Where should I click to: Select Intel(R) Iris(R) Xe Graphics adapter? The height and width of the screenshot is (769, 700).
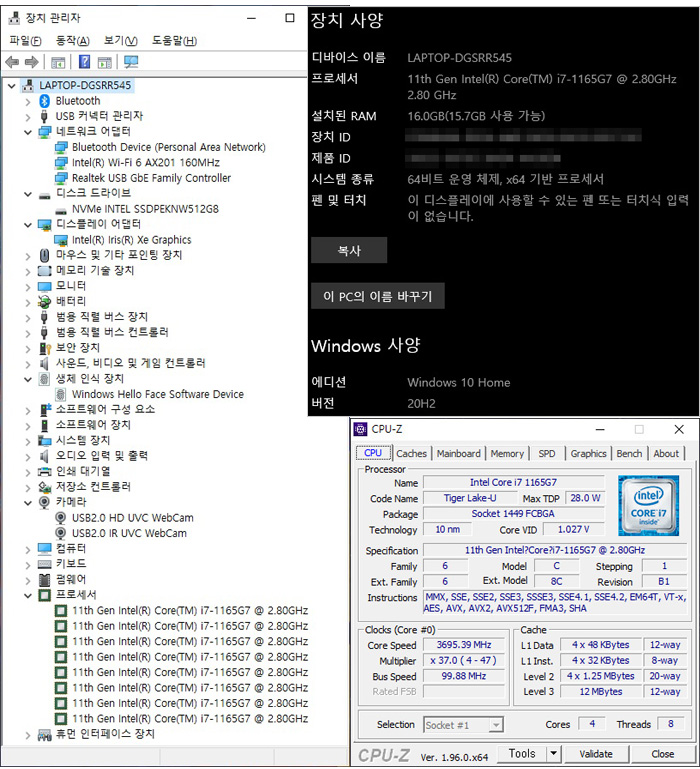click(131, 240)
